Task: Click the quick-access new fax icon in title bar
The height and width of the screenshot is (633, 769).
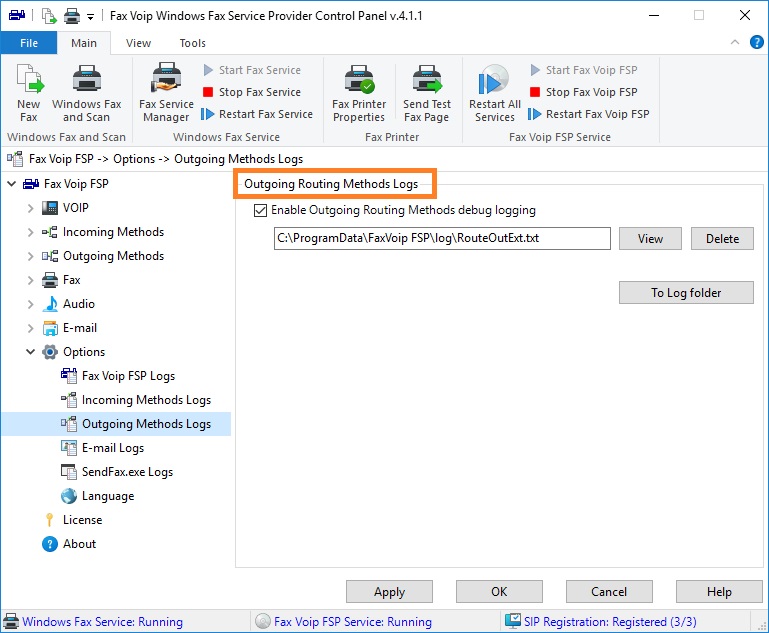Action: point(49,16)
